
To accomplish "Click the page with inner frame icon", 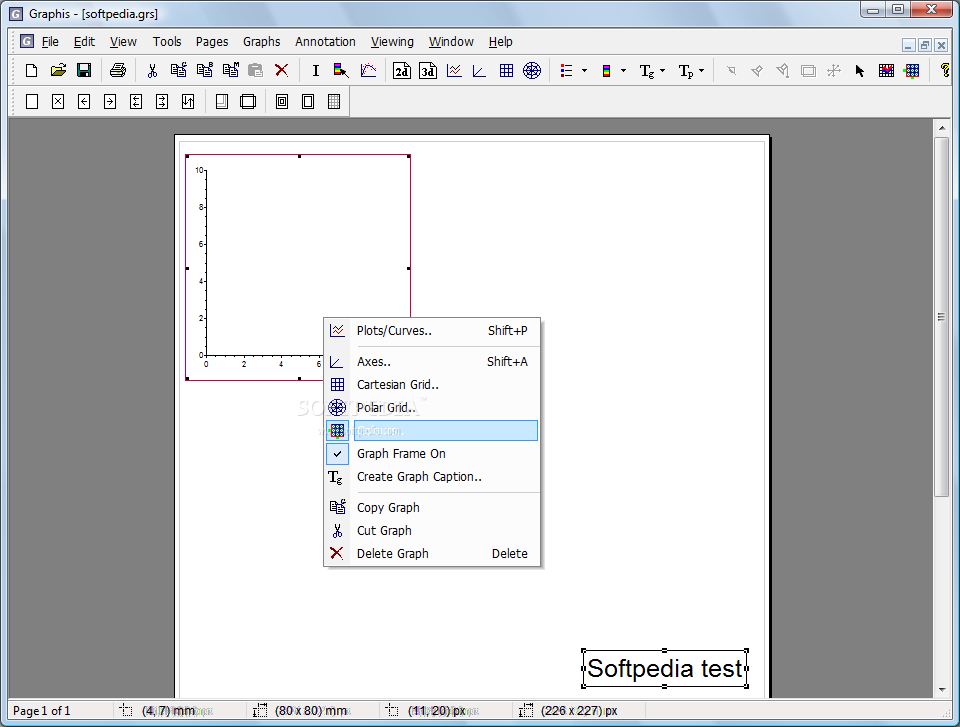I will (x=308, y=102).
